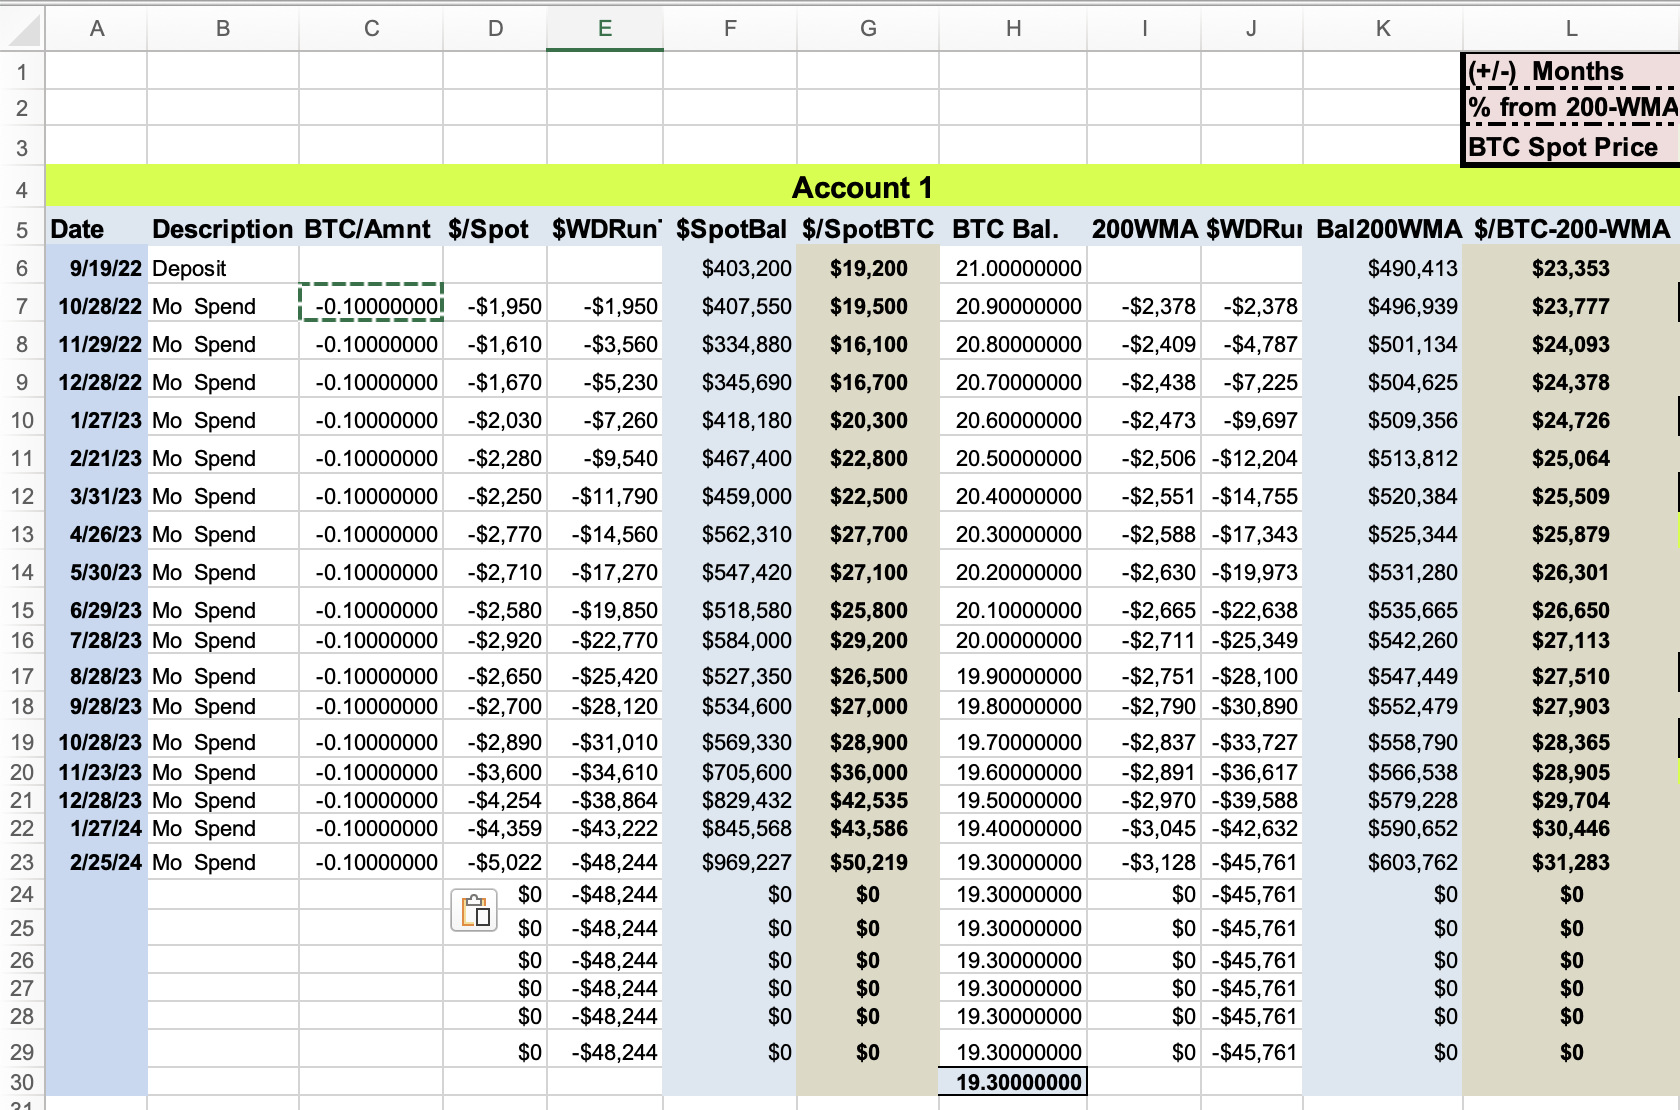Click the $/Spot heading cell
This screenshot has width=1680, height=1110.
tap(495, 229)
